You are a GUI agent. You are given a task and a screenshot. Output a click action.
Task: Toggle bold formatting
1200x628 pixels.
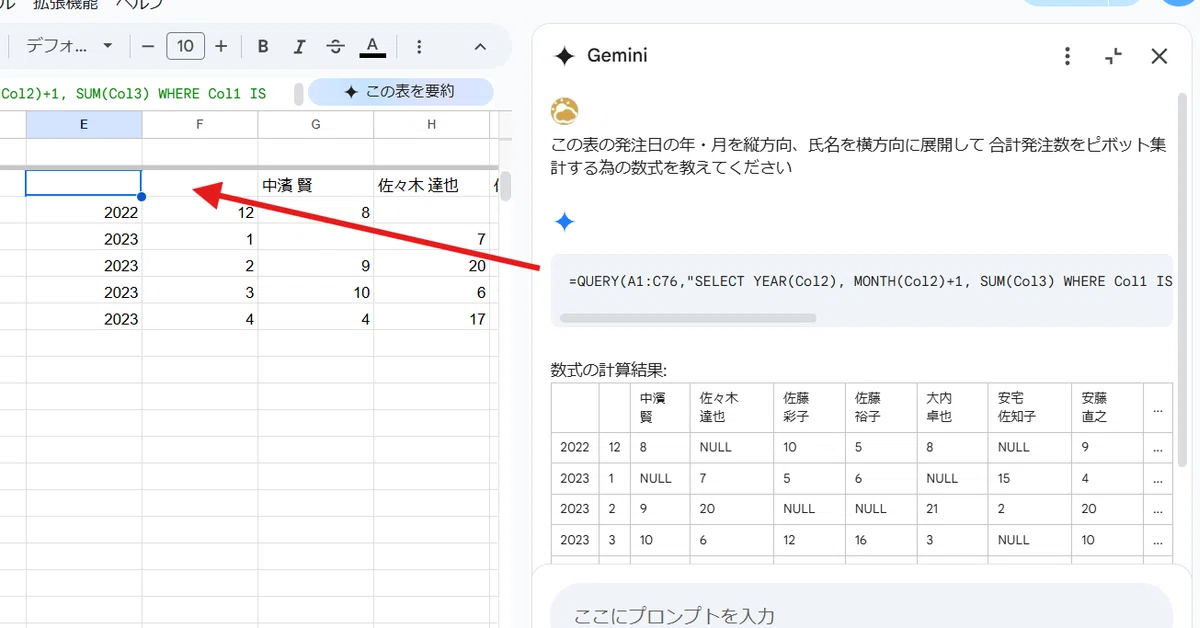pyautogui.click(x=263, y=46)
